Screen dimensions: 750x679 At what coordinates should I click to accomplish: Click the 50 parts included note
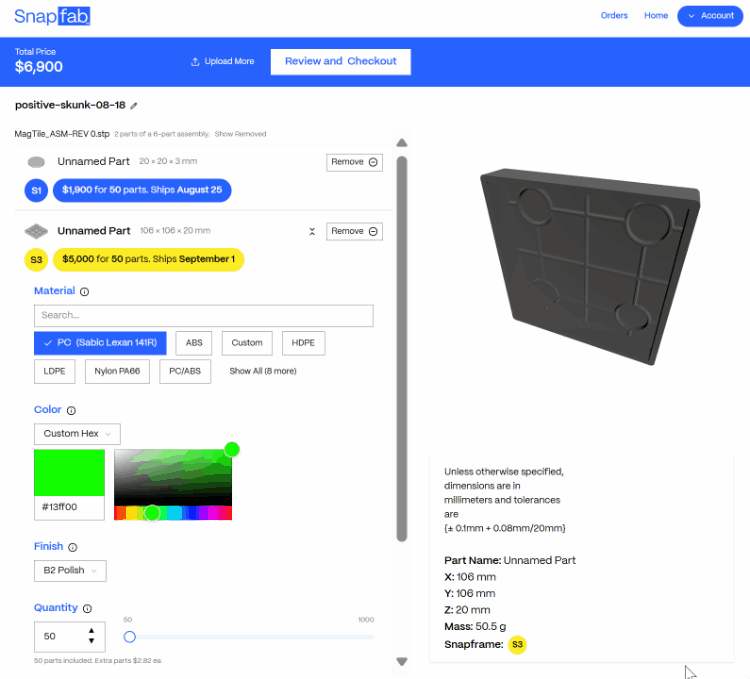98,661
